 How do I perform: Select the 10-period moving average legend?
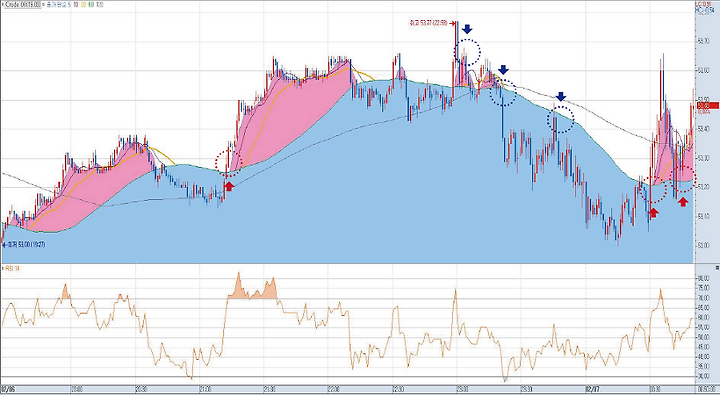[76, 5]
